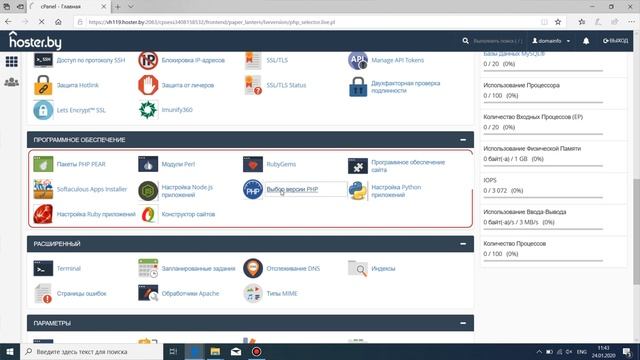This screenshot has width=640, height=360.
Task: Open the site software puzzle icon
Action: [x=358, y=166]
